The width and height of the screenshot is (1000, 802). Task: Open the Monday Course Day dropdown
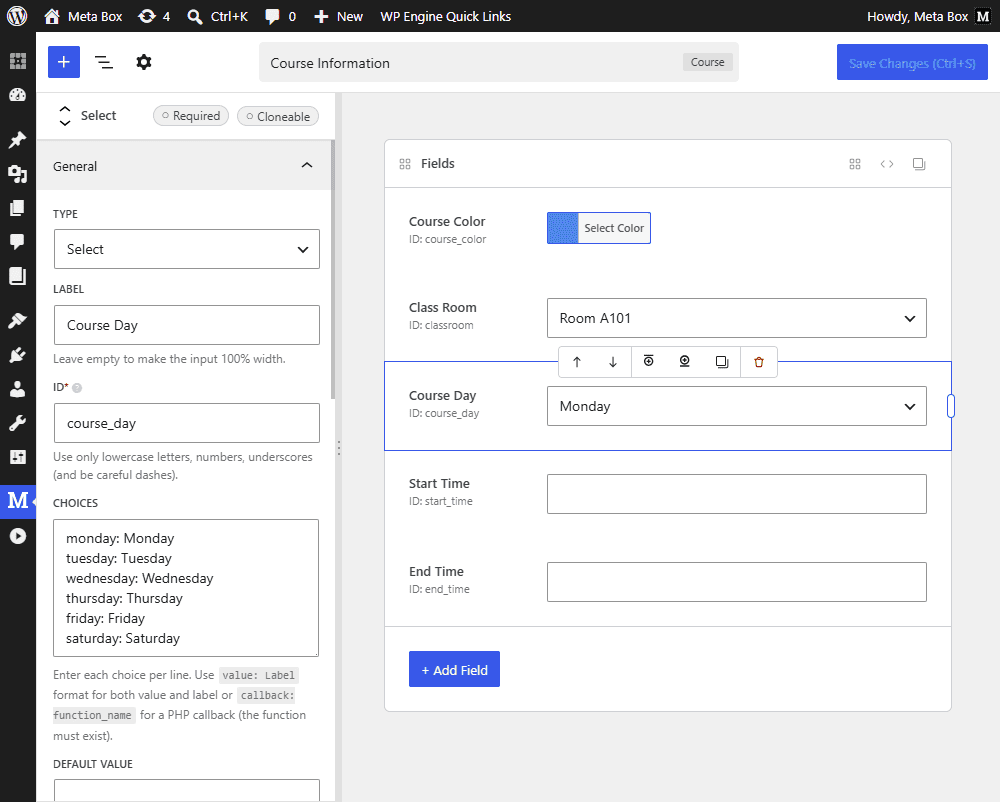tap(737, 406)
